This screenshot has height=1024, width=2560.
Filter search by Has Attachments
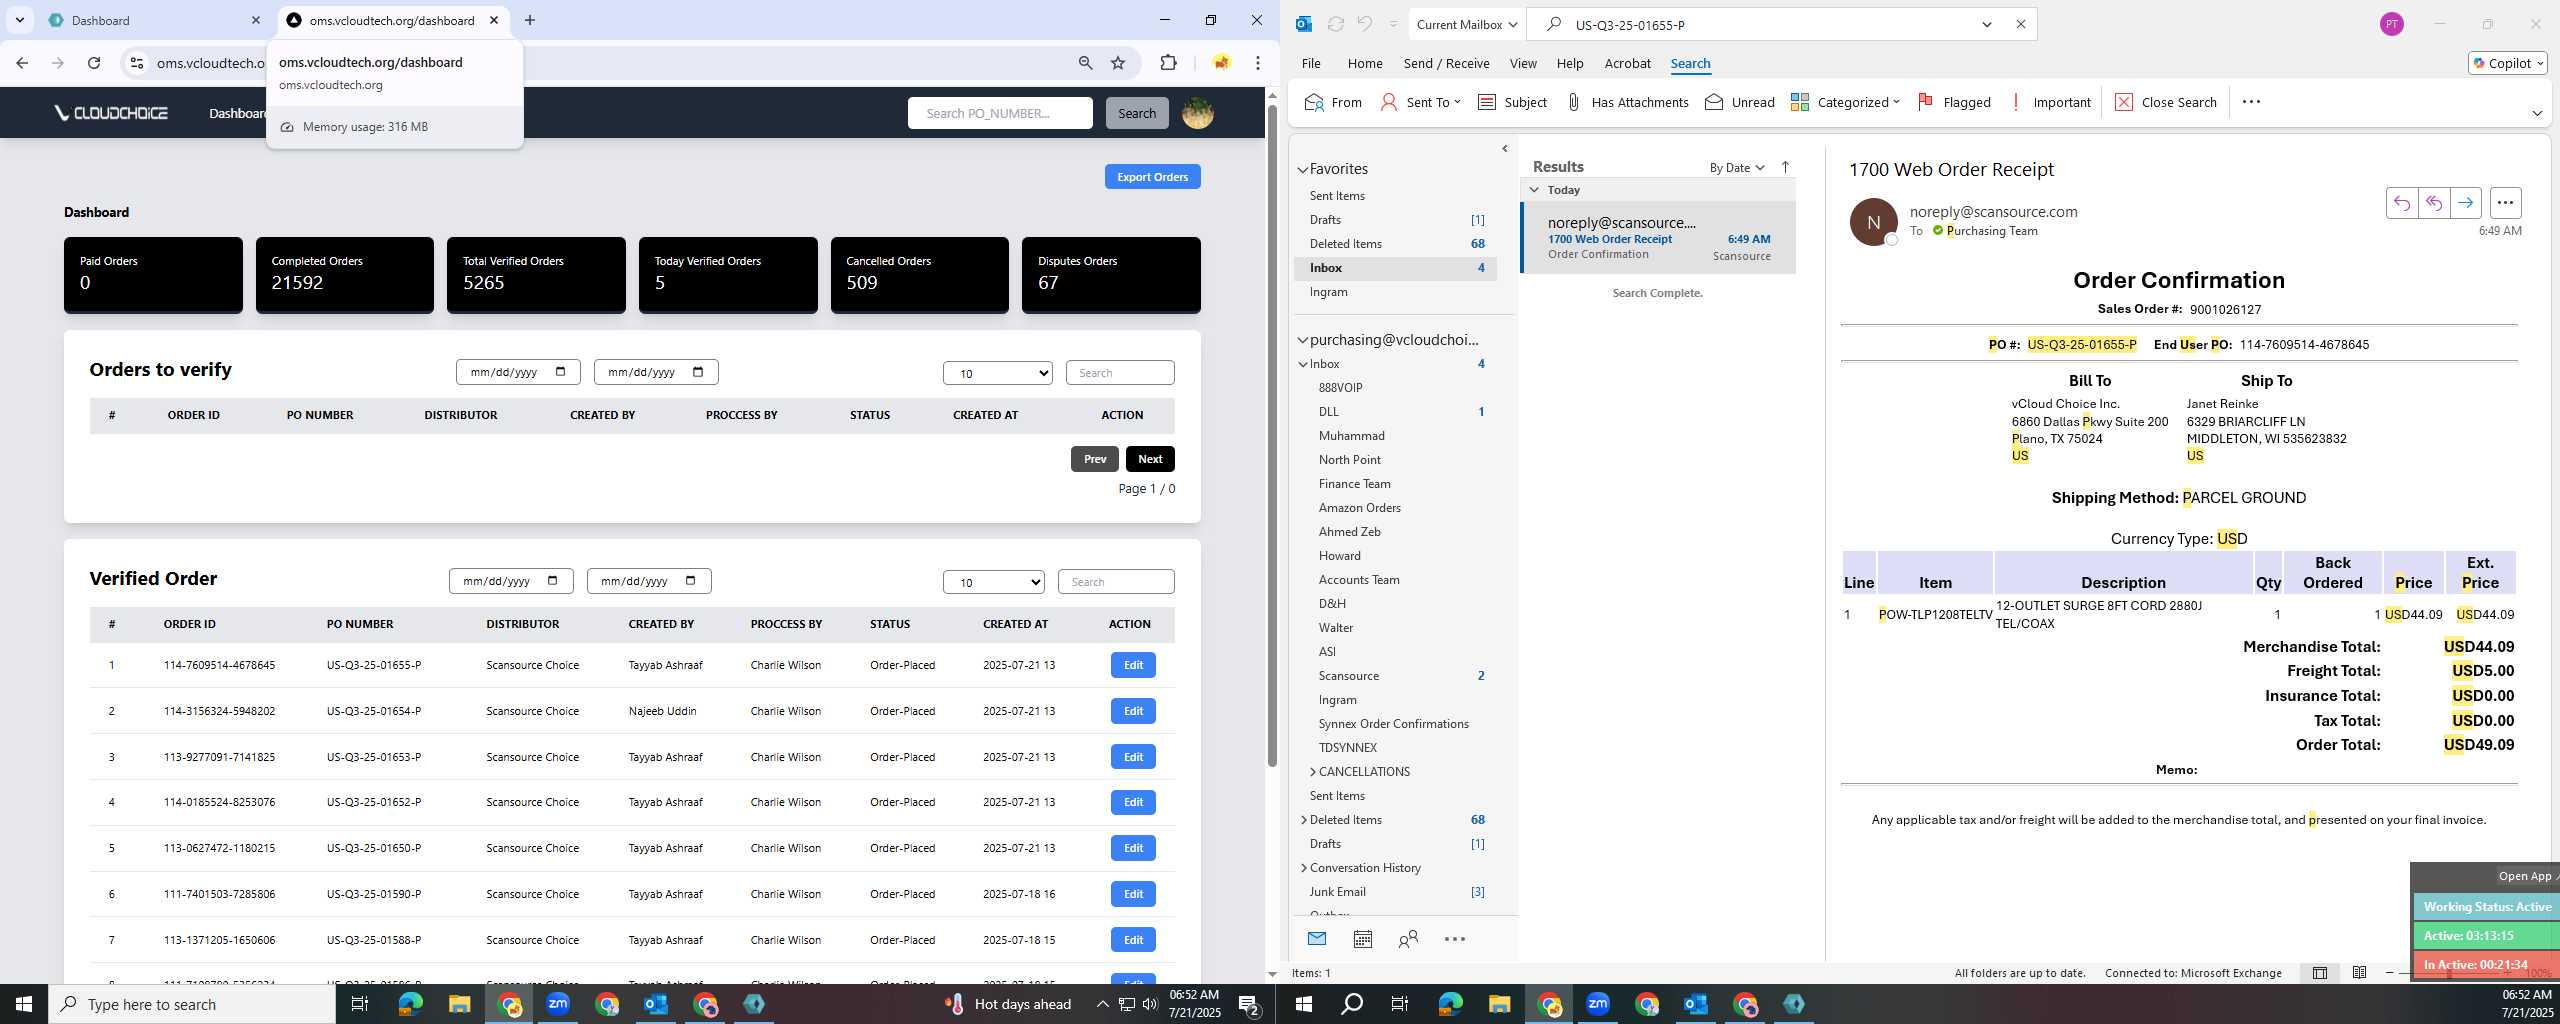click(1627, 102)
